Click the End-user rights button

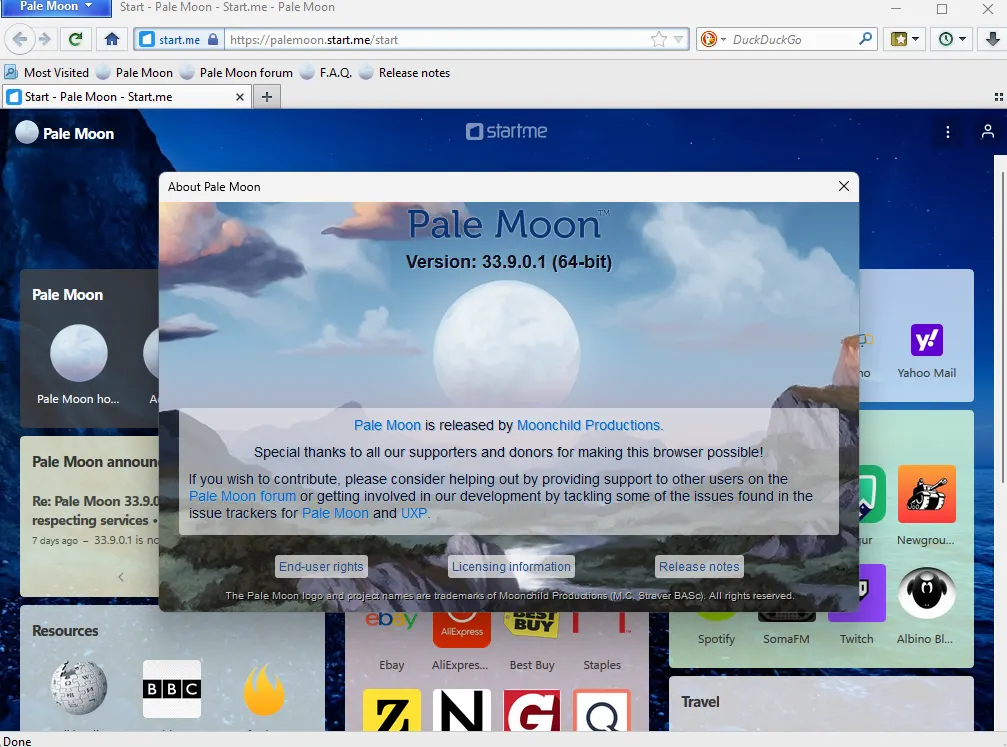pyautogui.click(x=321, y=567)
